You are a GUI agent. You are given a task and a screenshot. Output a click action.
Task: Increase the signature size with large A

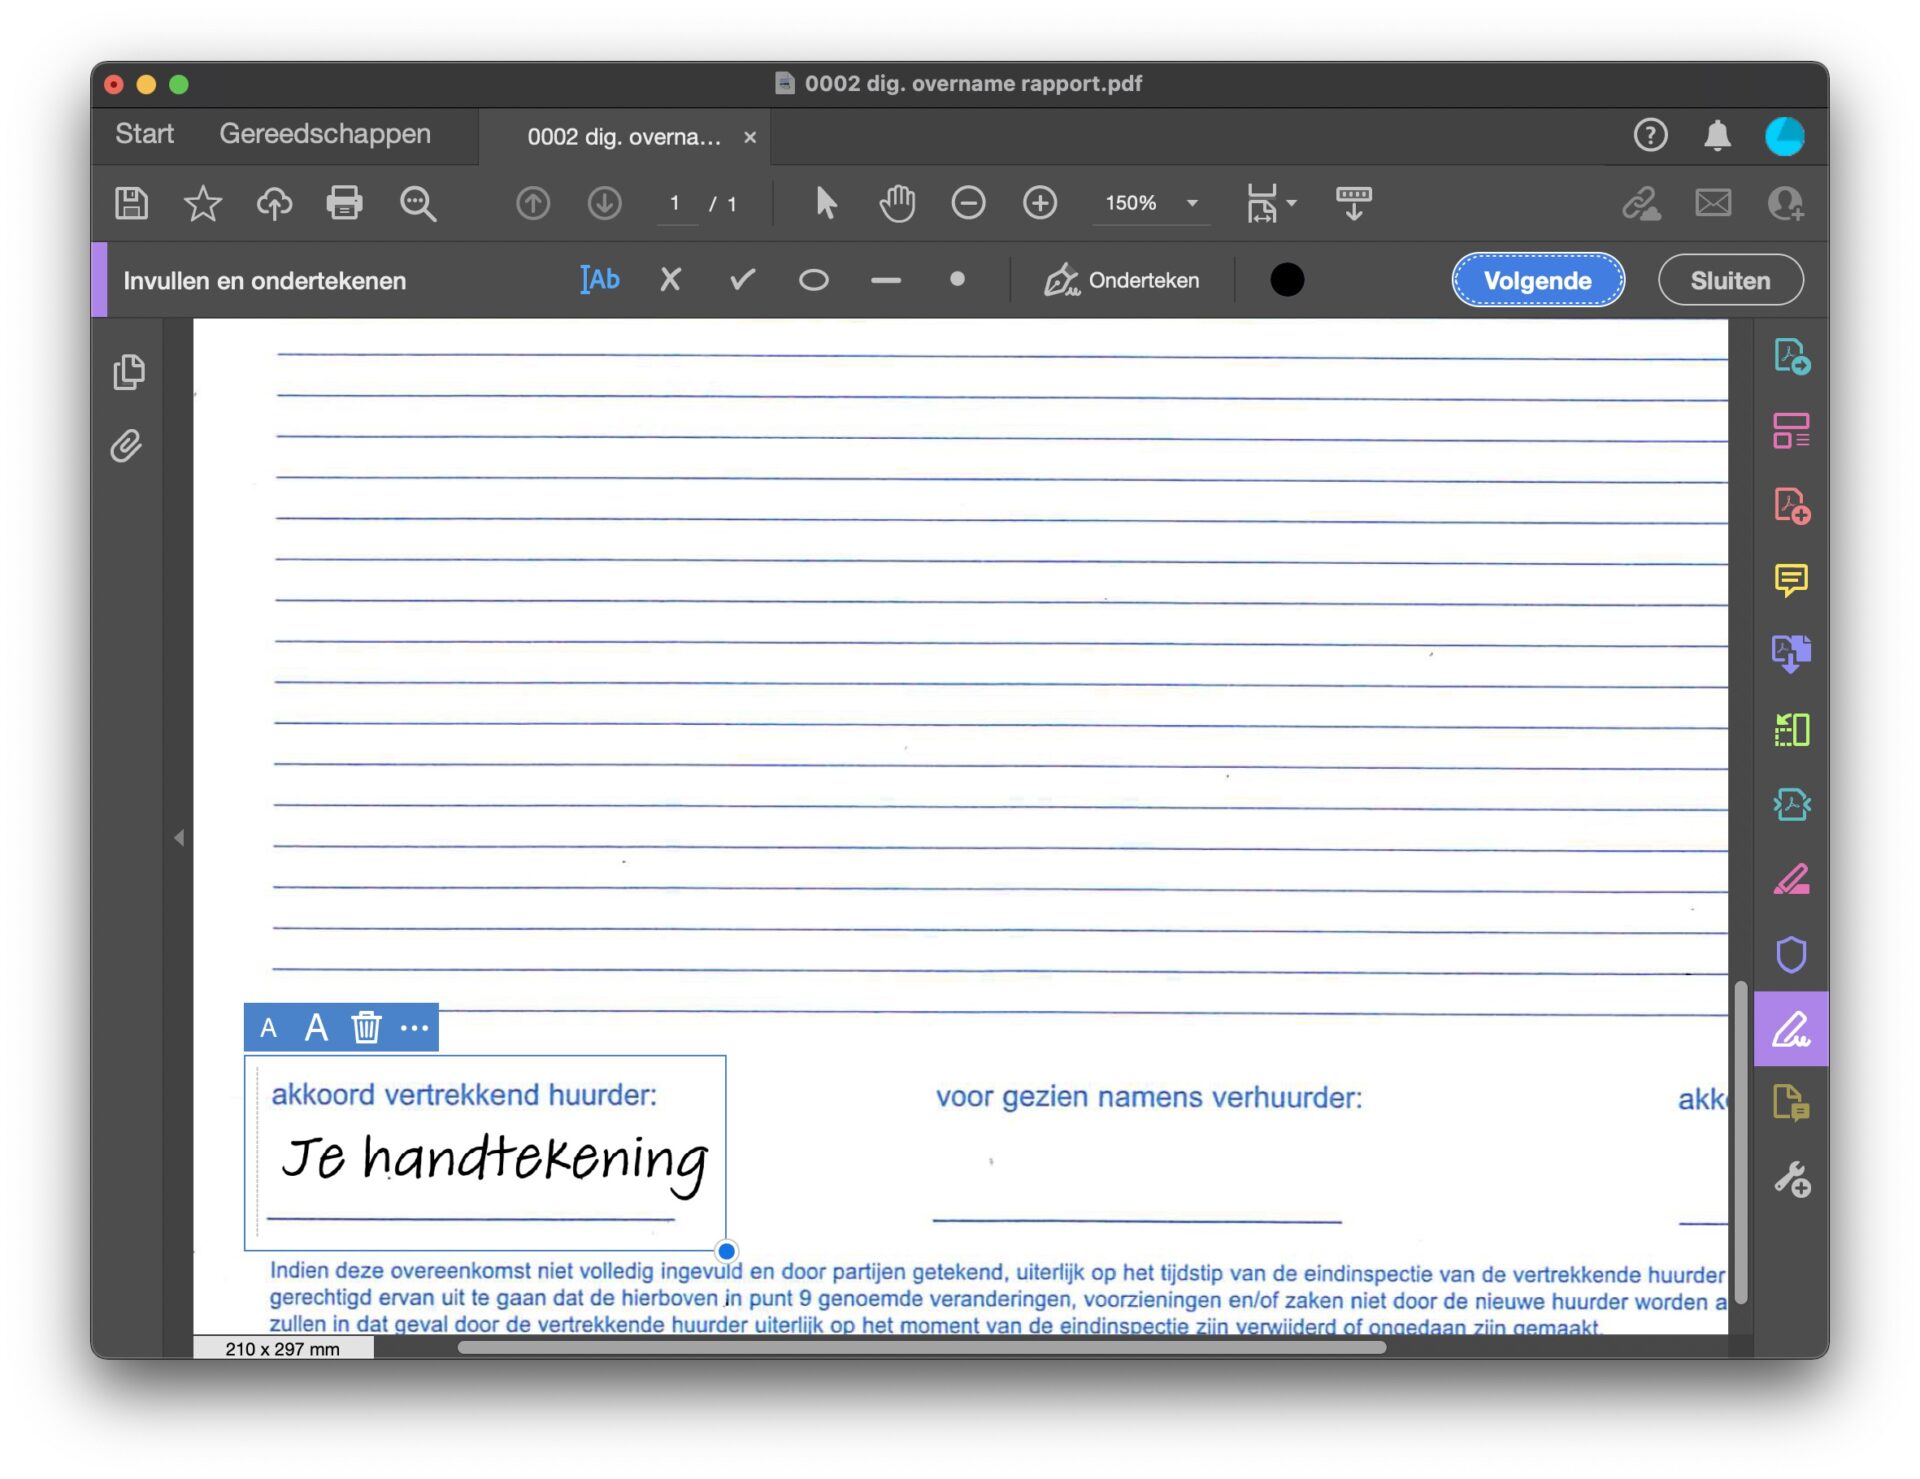(x=316, y=1027)
